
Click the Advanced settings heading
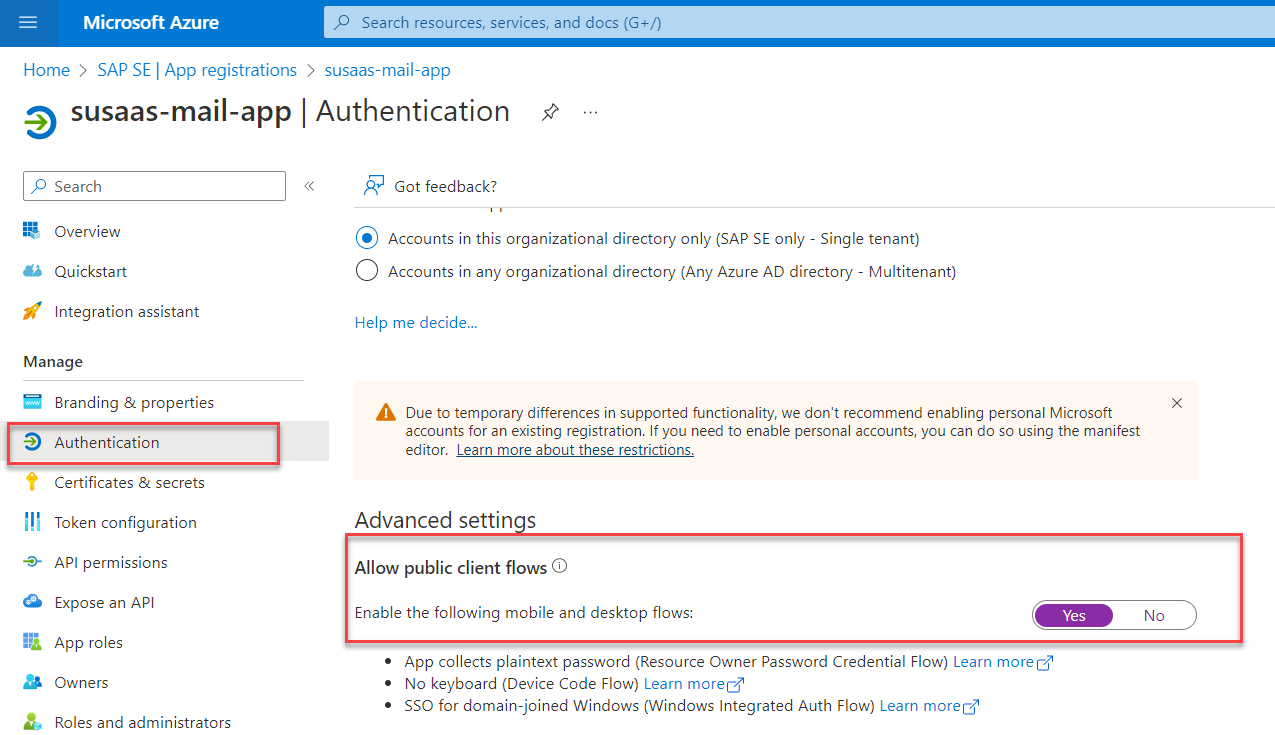pyautogui.click(x=445, y=520)
